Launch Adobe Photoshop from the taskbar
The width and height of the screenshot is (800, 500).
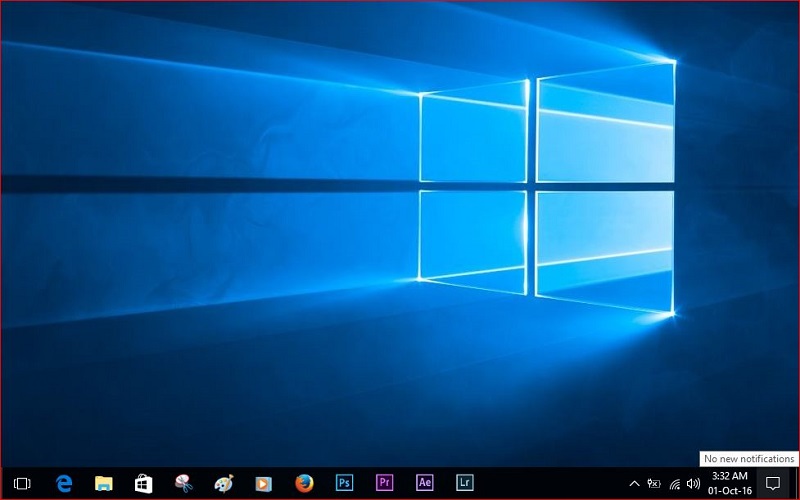pos(344,483)
